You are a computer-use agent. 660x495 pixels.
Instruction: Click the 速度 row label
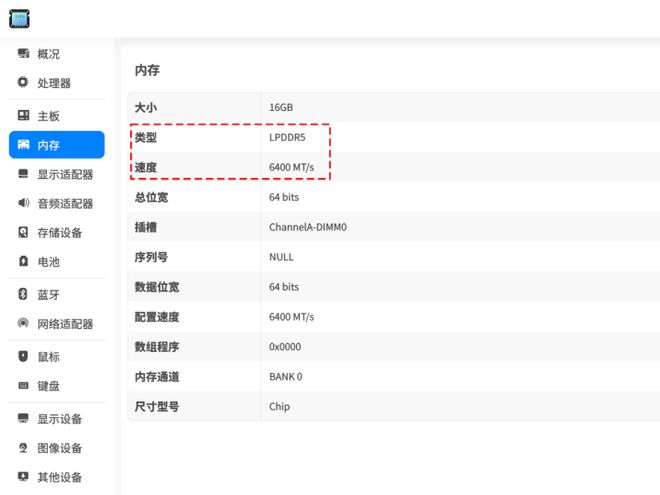(145, 167)
